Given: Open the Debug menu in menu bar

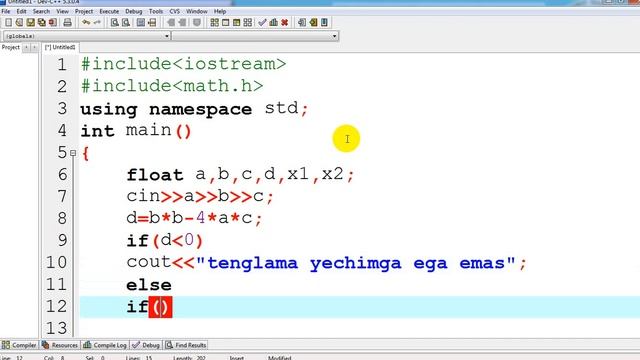Looking at the screenshot, I should tap(133, 11).
